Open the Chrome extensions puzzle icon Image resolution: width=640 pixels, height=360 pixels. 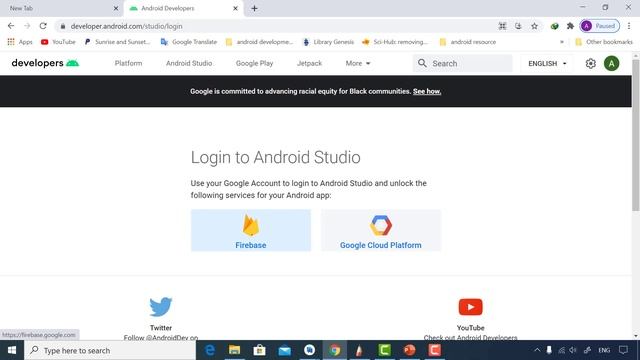point(570,26)
